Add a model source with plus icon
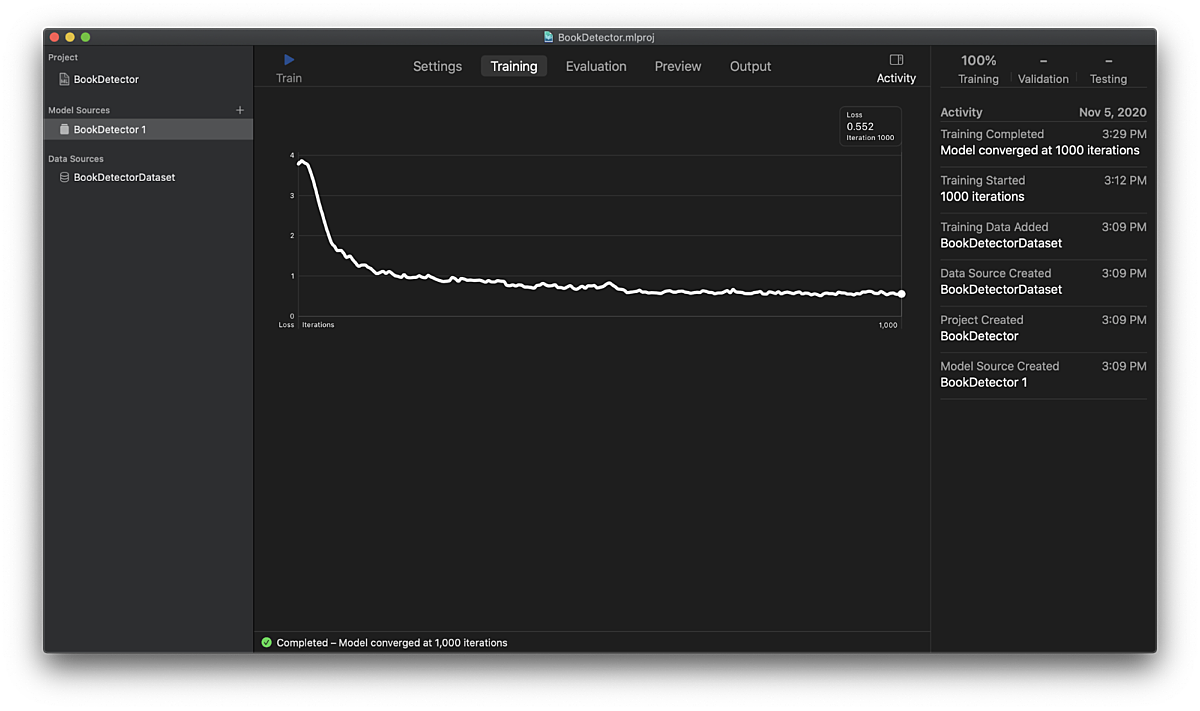1200x711 pixels. (240, 110)
